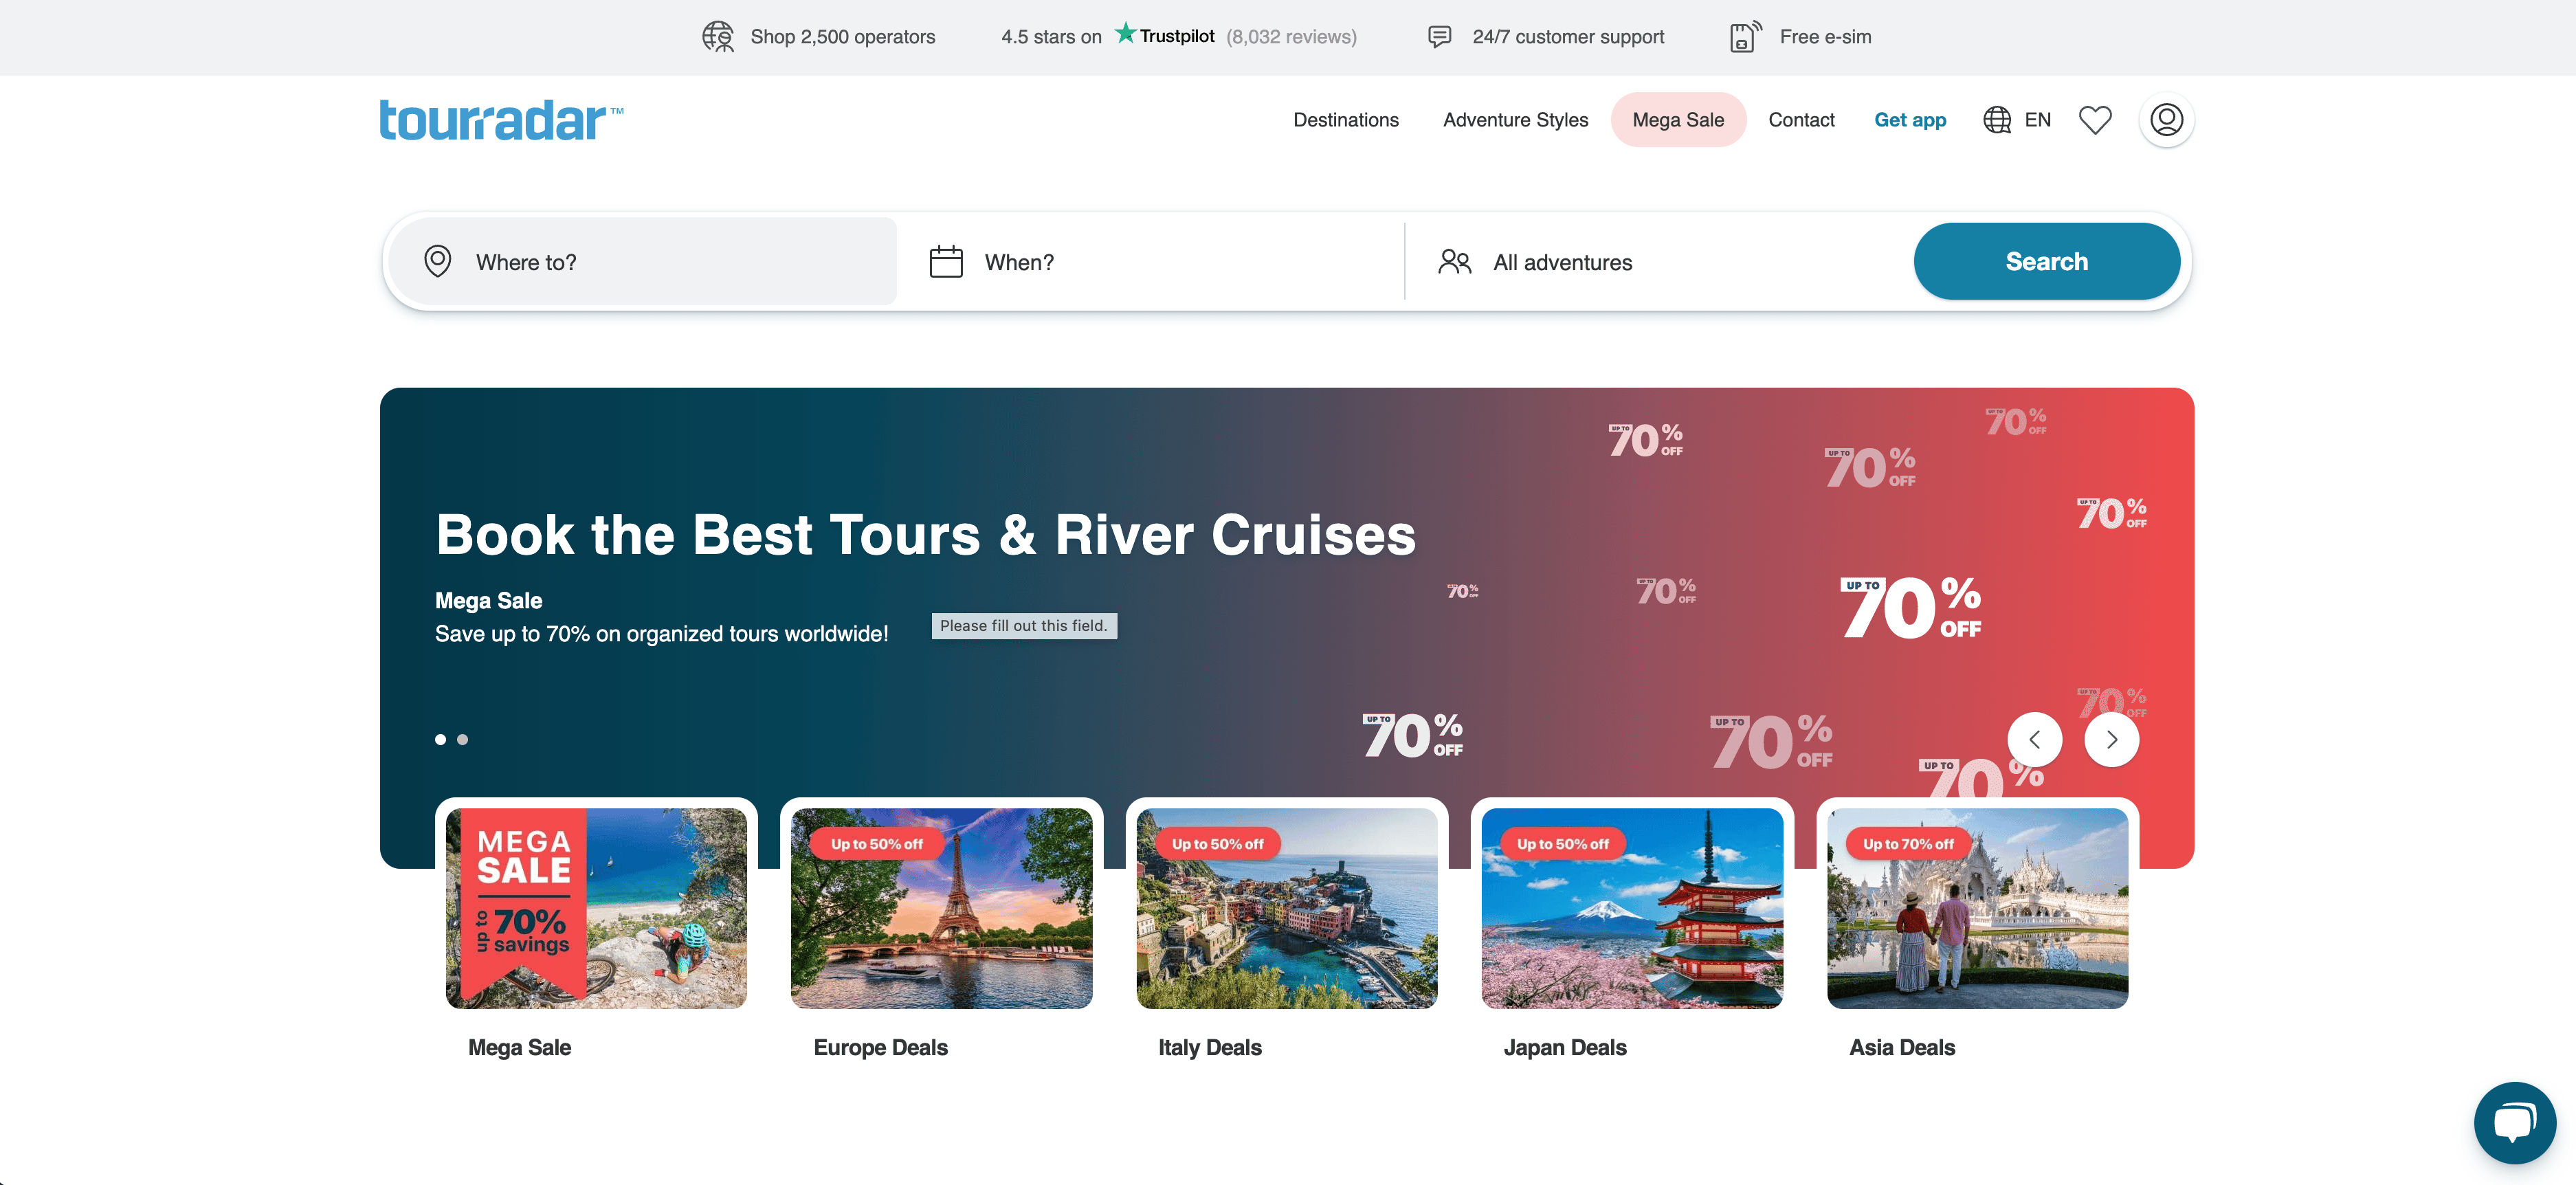Click the location pin icon

438,261
